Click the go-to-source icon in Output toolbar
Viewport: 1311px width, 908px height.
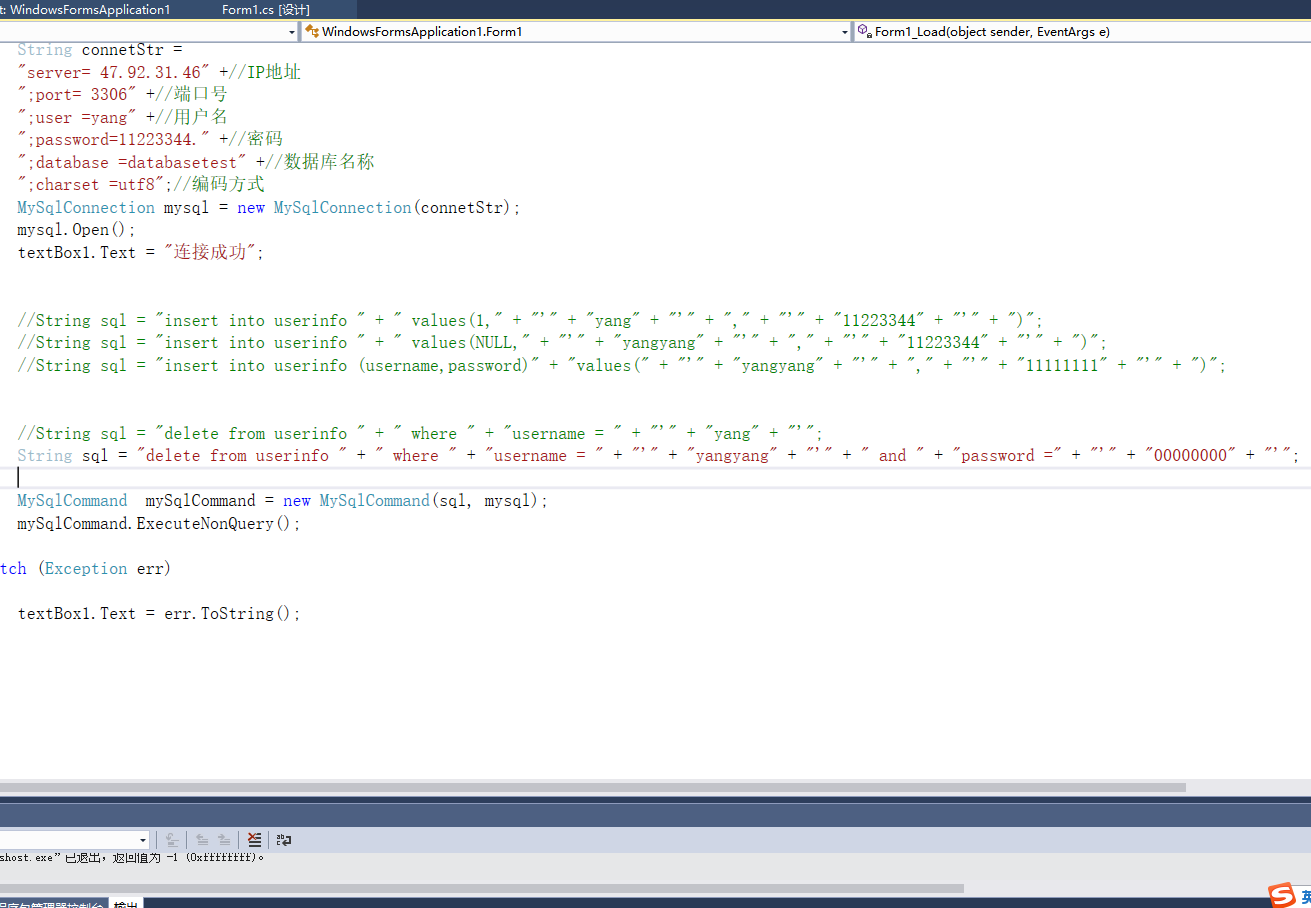coord(171,840)
